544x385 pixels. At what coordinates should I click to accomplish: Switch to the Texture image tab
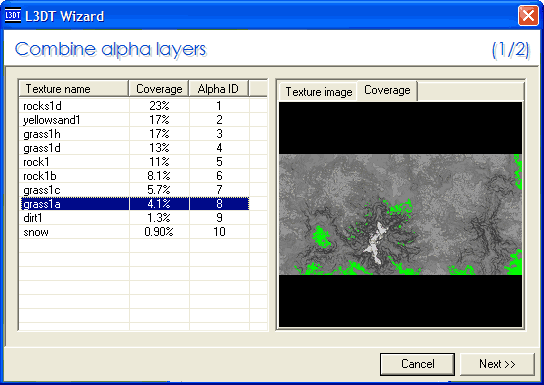[318, 92]
